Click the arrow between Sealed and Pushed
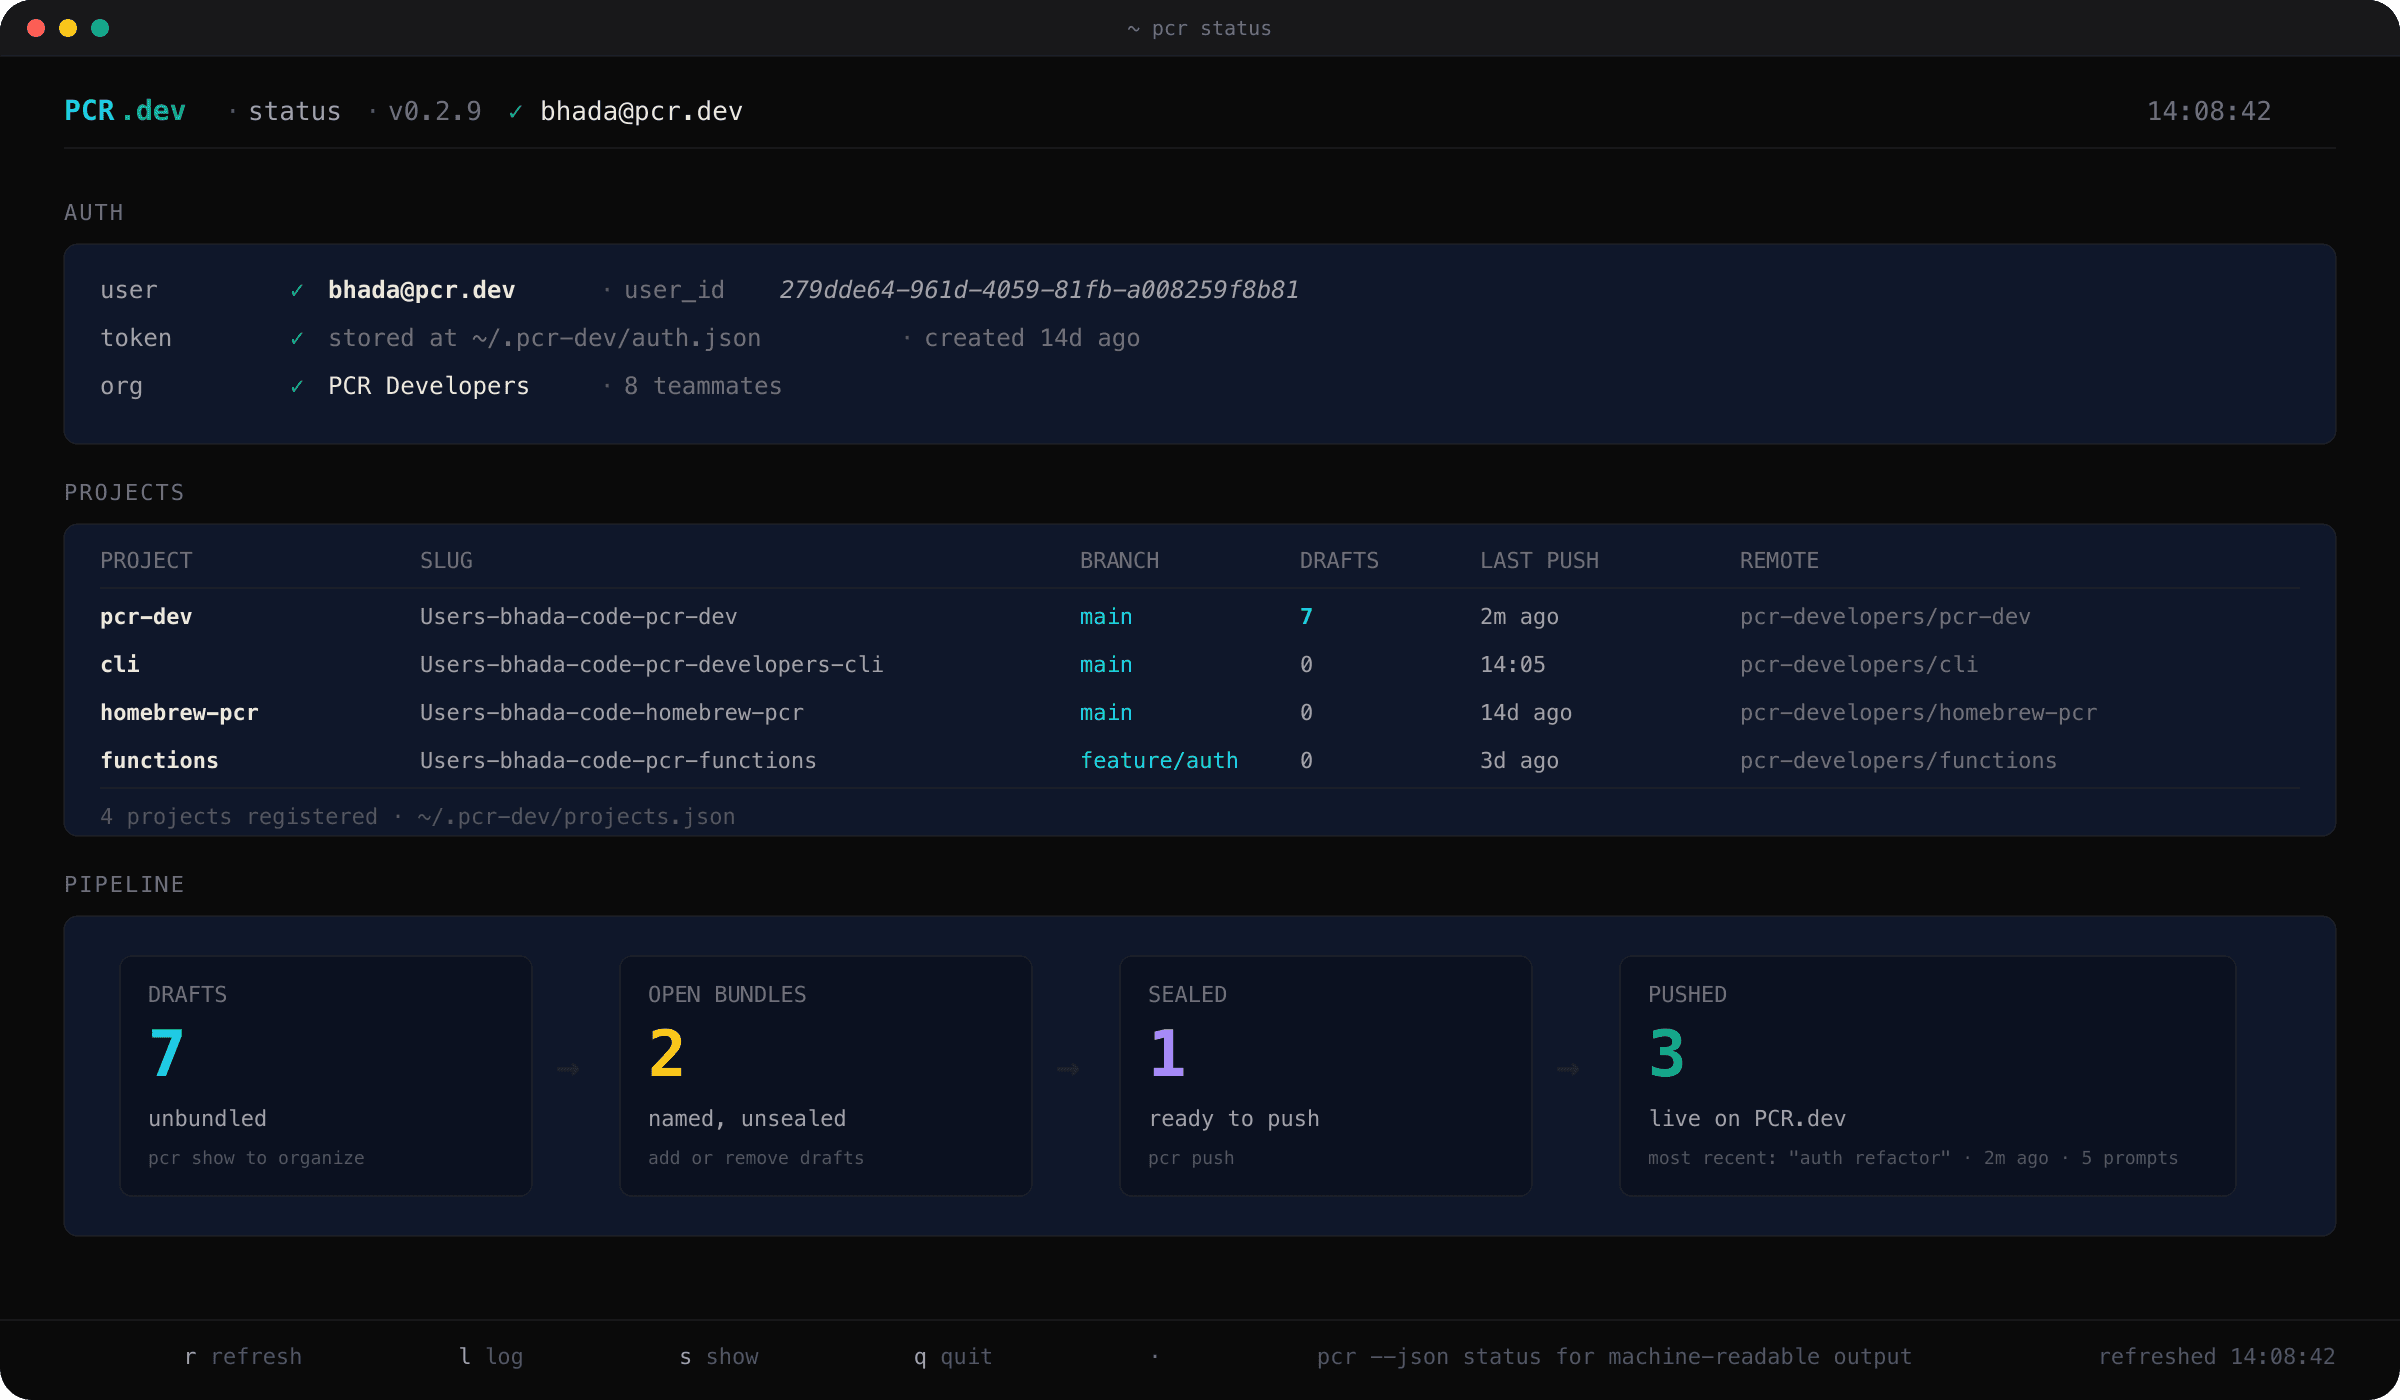Viewport: 2400px width, 1400px height. [1568, 1070]
